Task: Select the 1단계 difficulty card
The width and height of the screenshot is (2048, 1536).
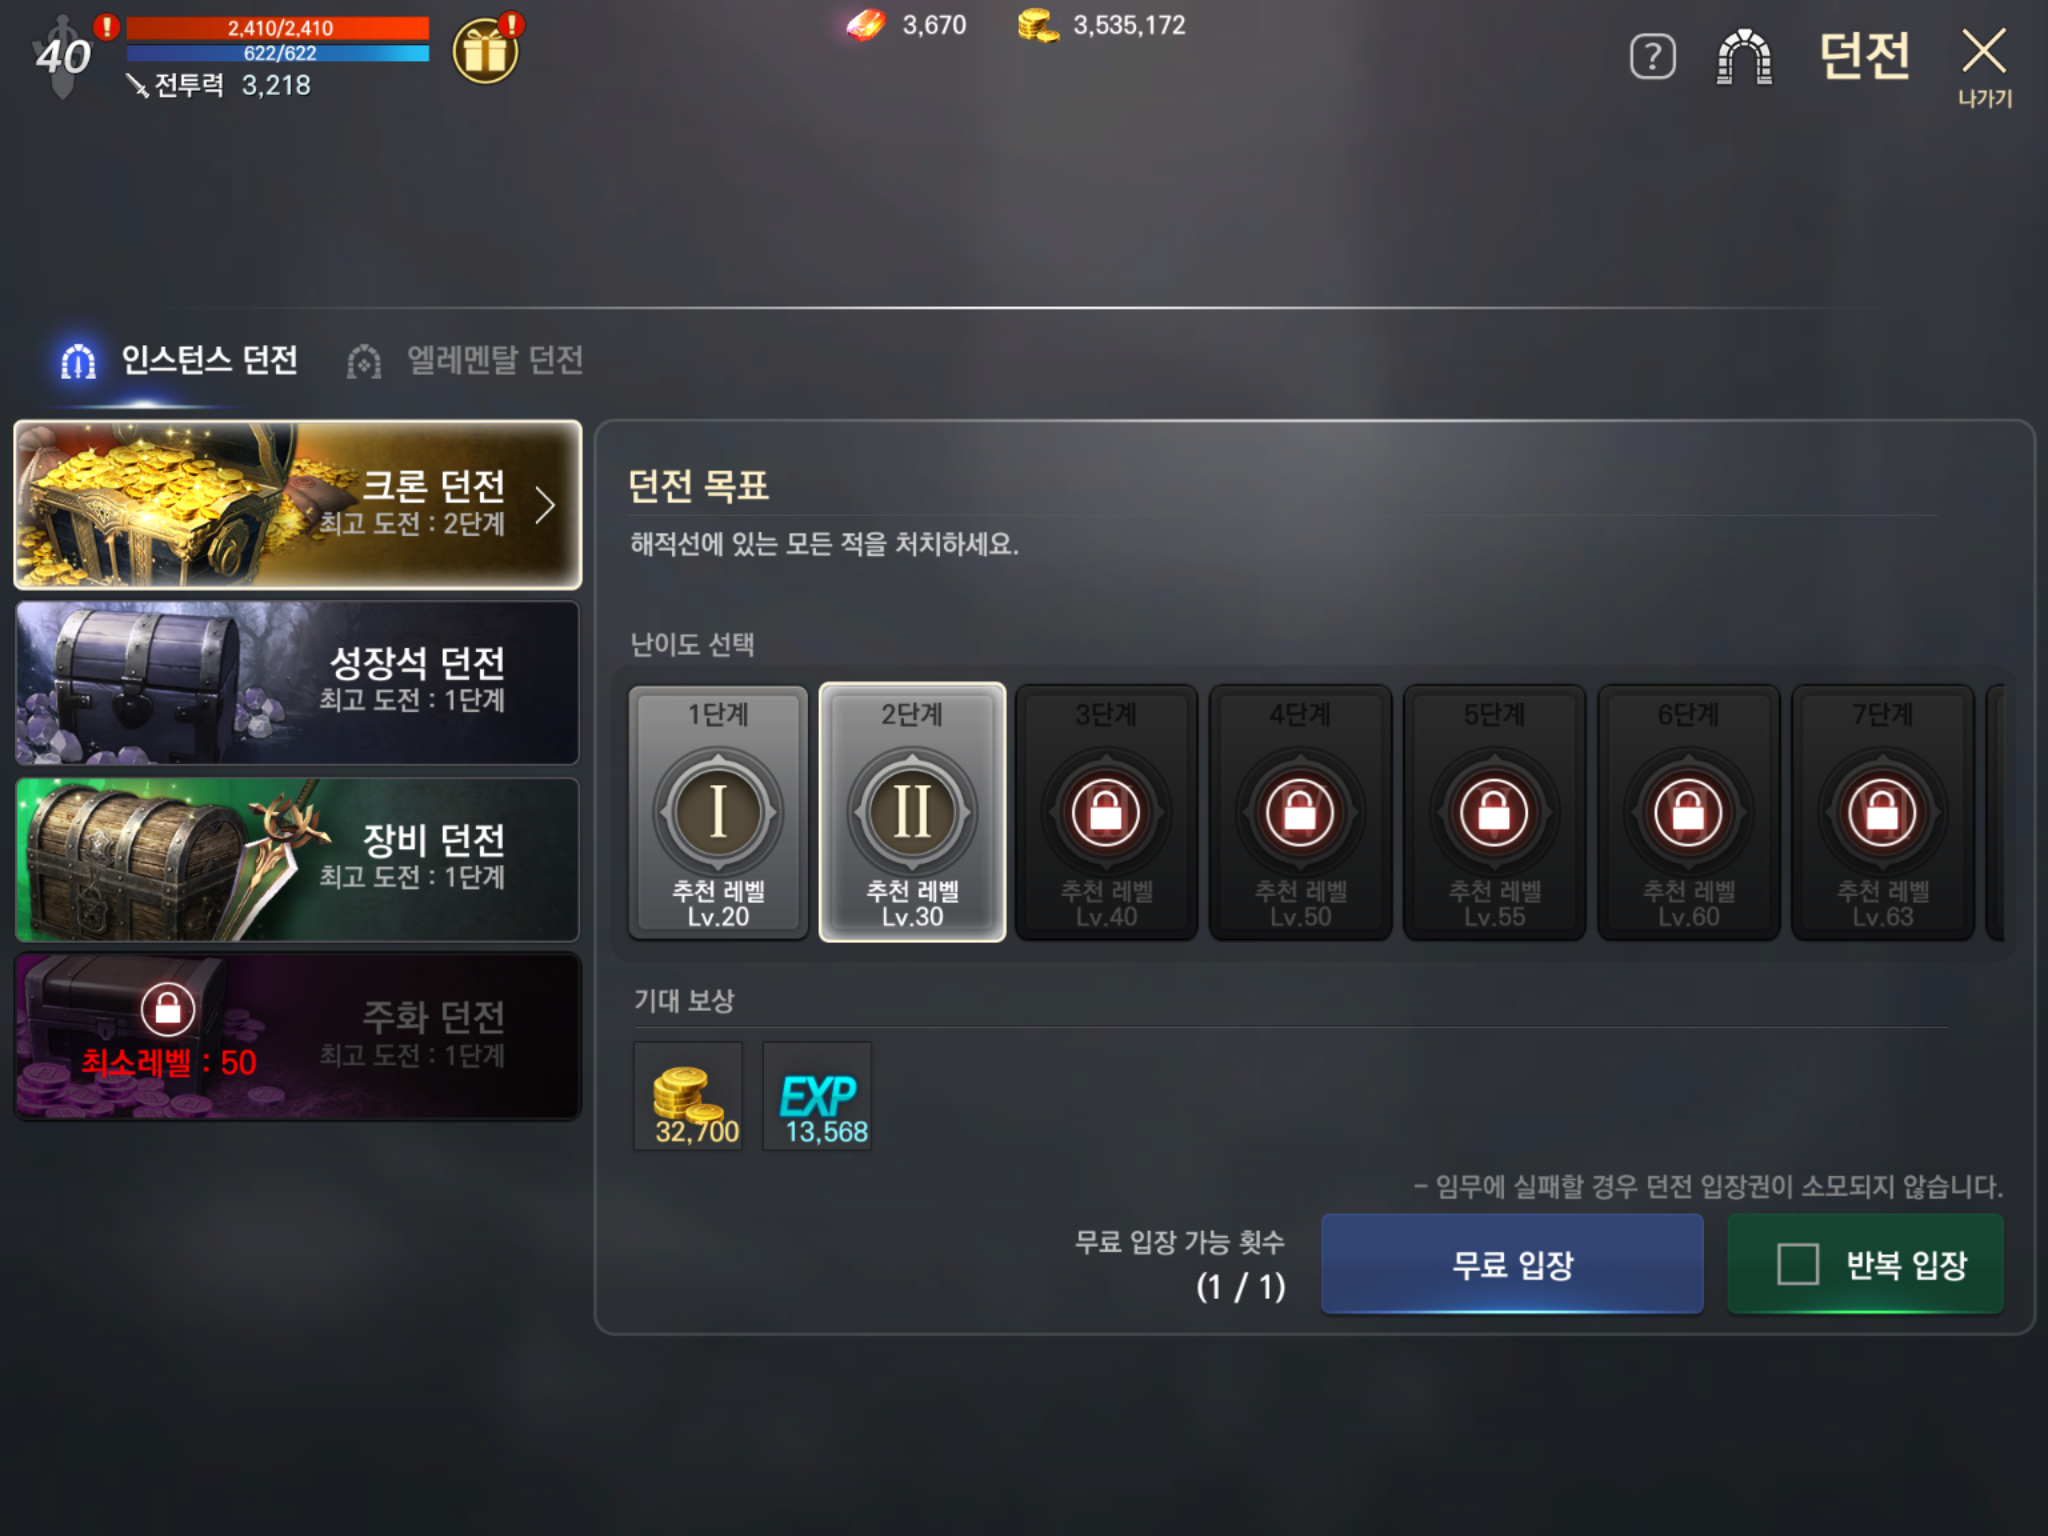Action: [718, 812]
